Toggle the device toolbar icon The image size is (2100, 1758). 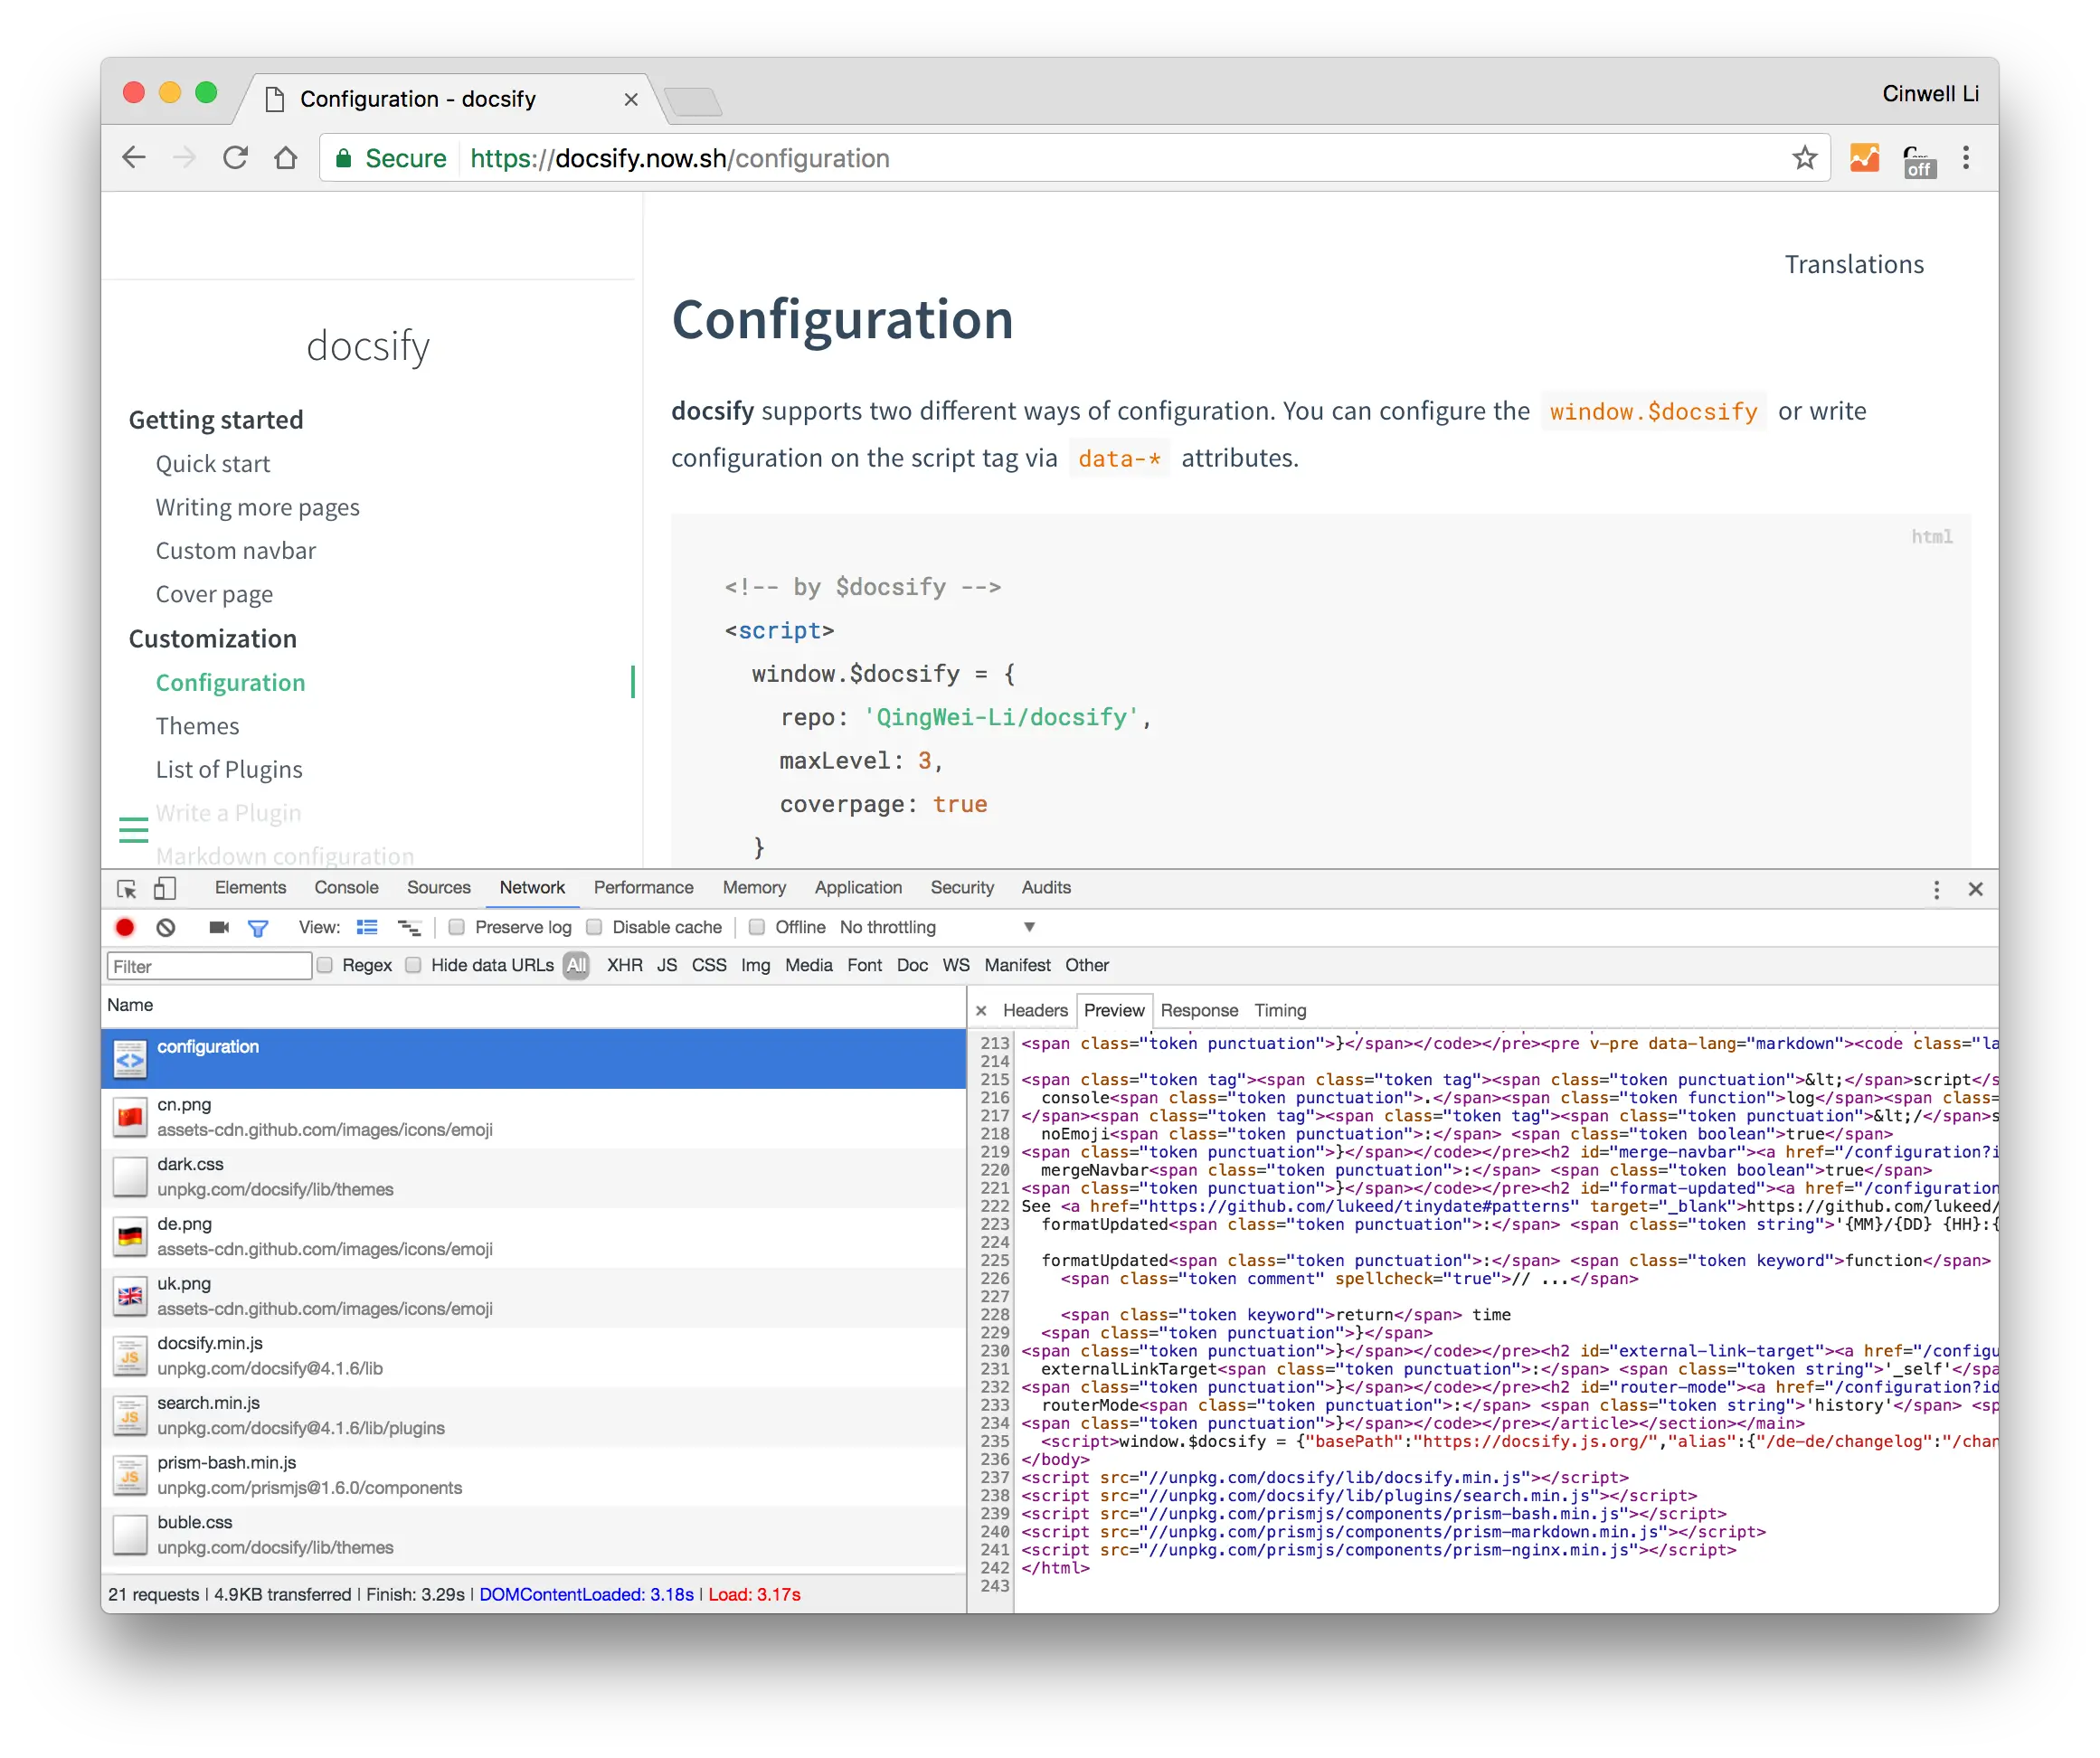165,888
